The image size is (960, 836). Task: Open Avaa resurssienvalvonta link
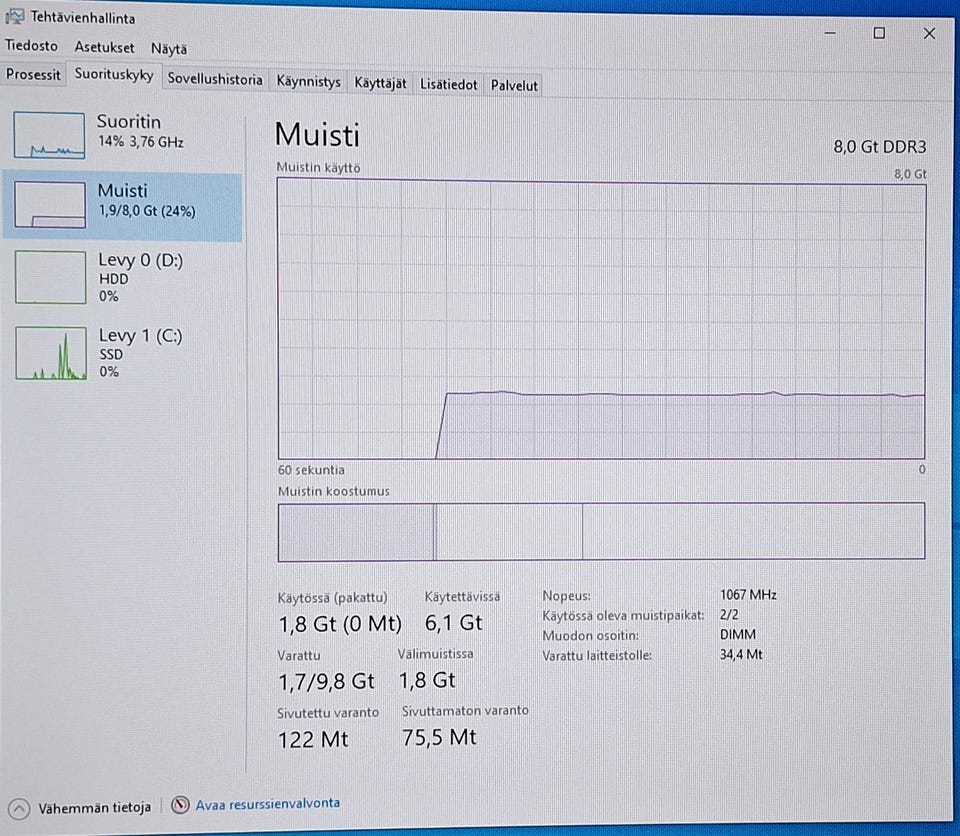268,804
